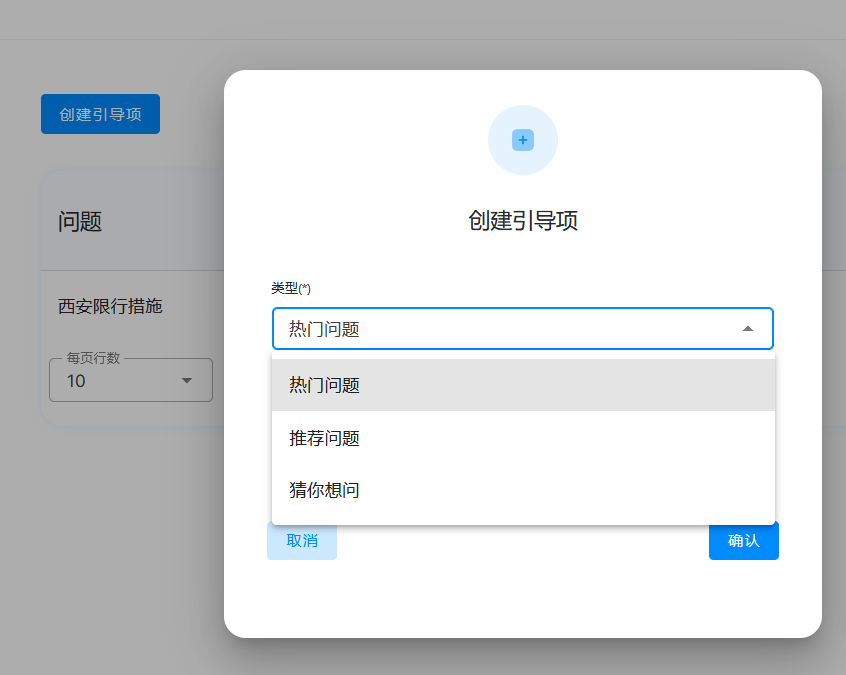This screenshot has width=846, height=675.
Task: Collapse the 类型 list with the caret arrow
Action: [x=747, y=329]
